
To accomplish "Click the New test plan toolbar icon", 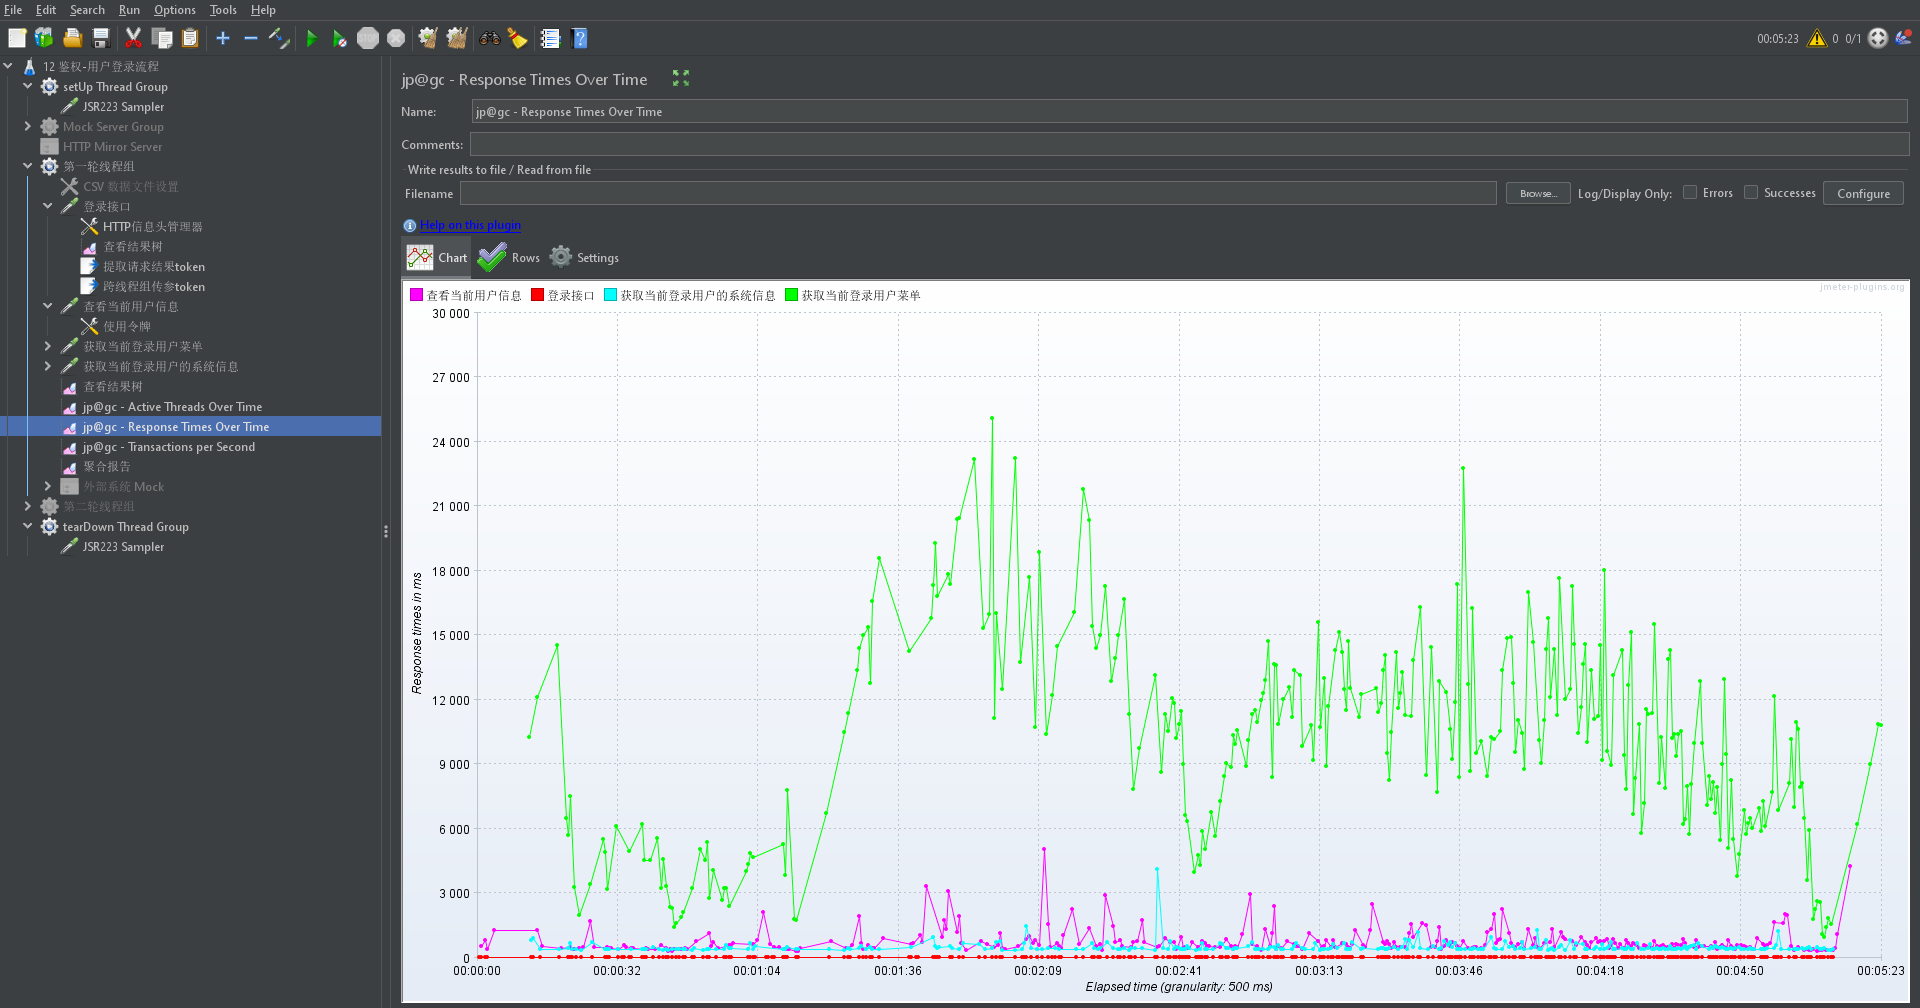I will click(17, 38).
